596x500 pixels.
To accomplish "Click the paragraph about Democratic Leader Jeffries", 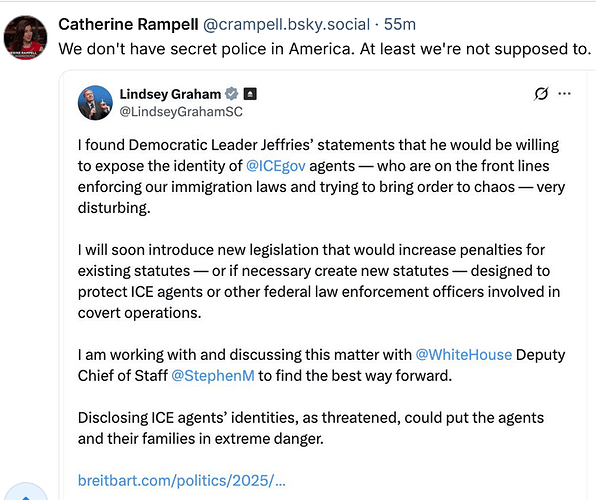I will (321, 176).
